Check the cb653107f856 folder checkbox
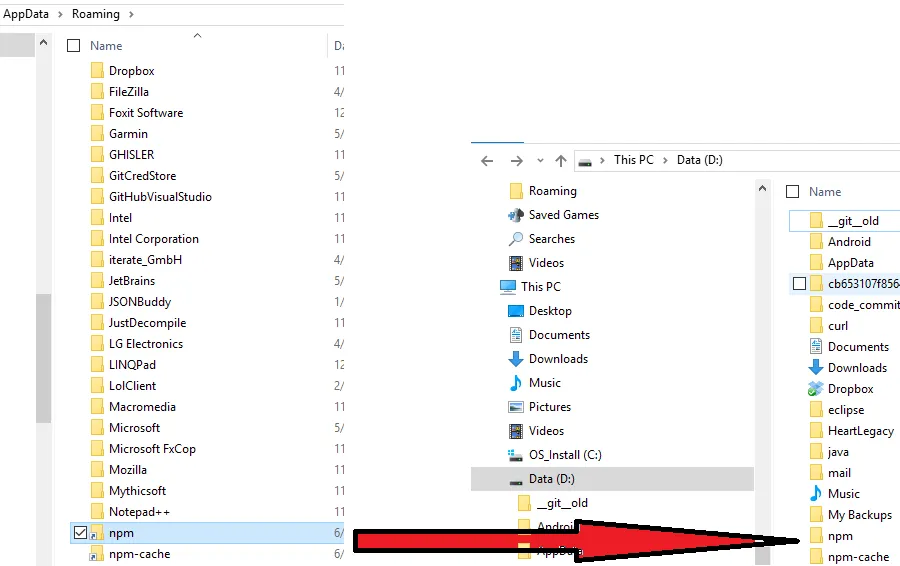Viewport: 900px width, 566px height. click(799, 284)
